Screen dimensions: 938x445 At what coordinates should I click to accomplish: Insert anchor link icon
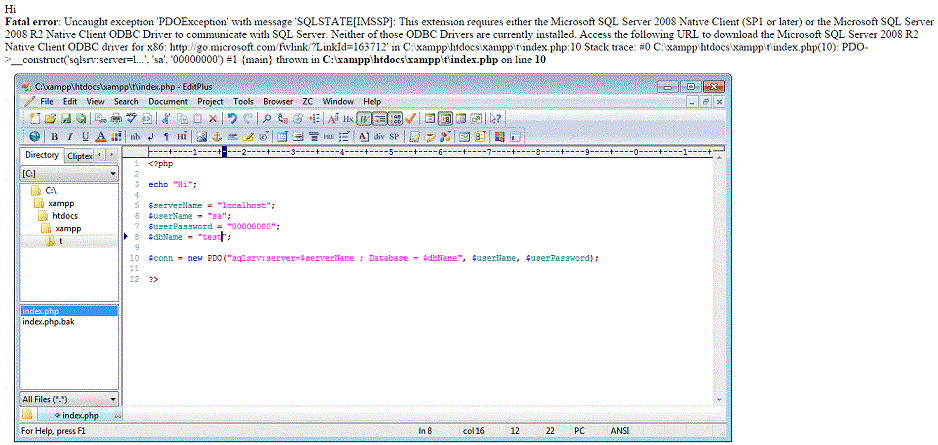pyautogui.click(x=217, y=136)
